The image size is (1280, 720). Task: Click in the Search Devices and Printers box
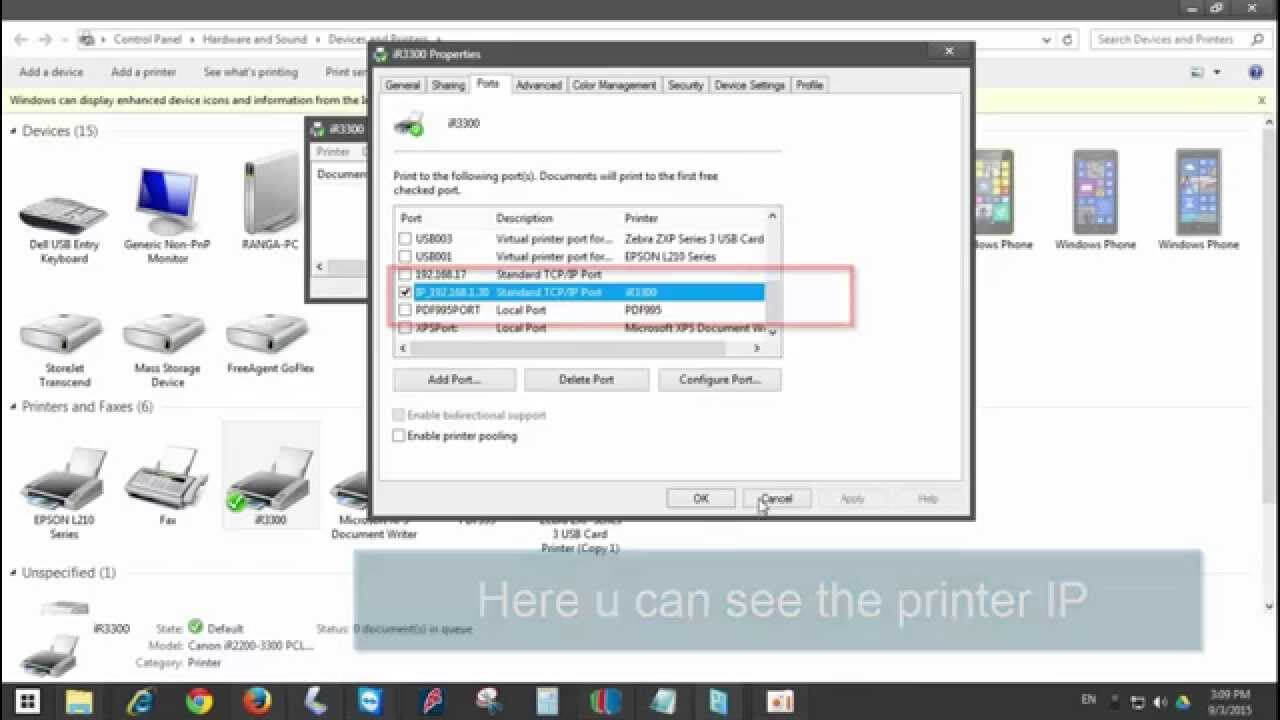(1170, 38)
